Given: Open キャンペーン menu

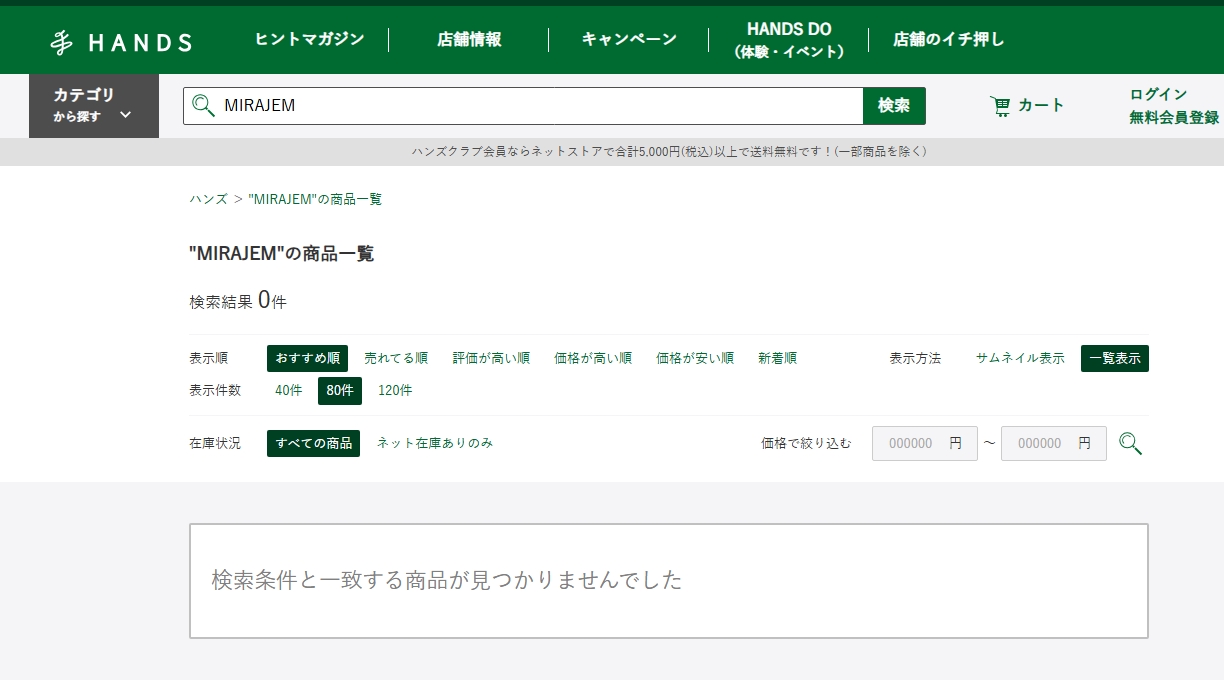Looking at the screenshot, I should (629, 40).
